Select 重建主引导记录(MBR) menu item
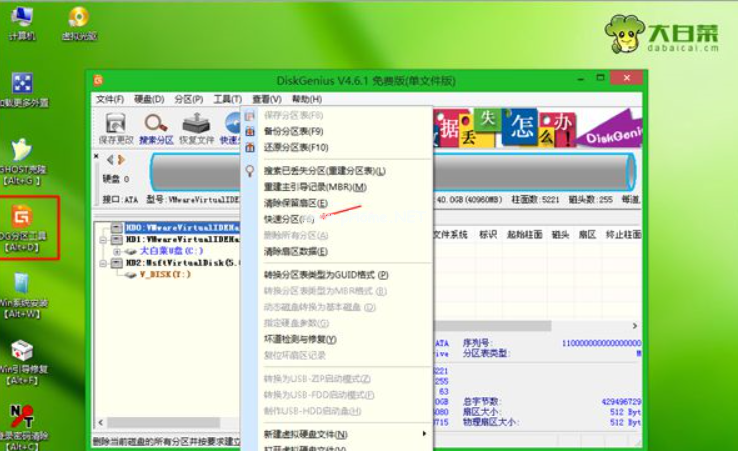Image resolution: width=738 pixels, height=451 pixels. point(314,187)
